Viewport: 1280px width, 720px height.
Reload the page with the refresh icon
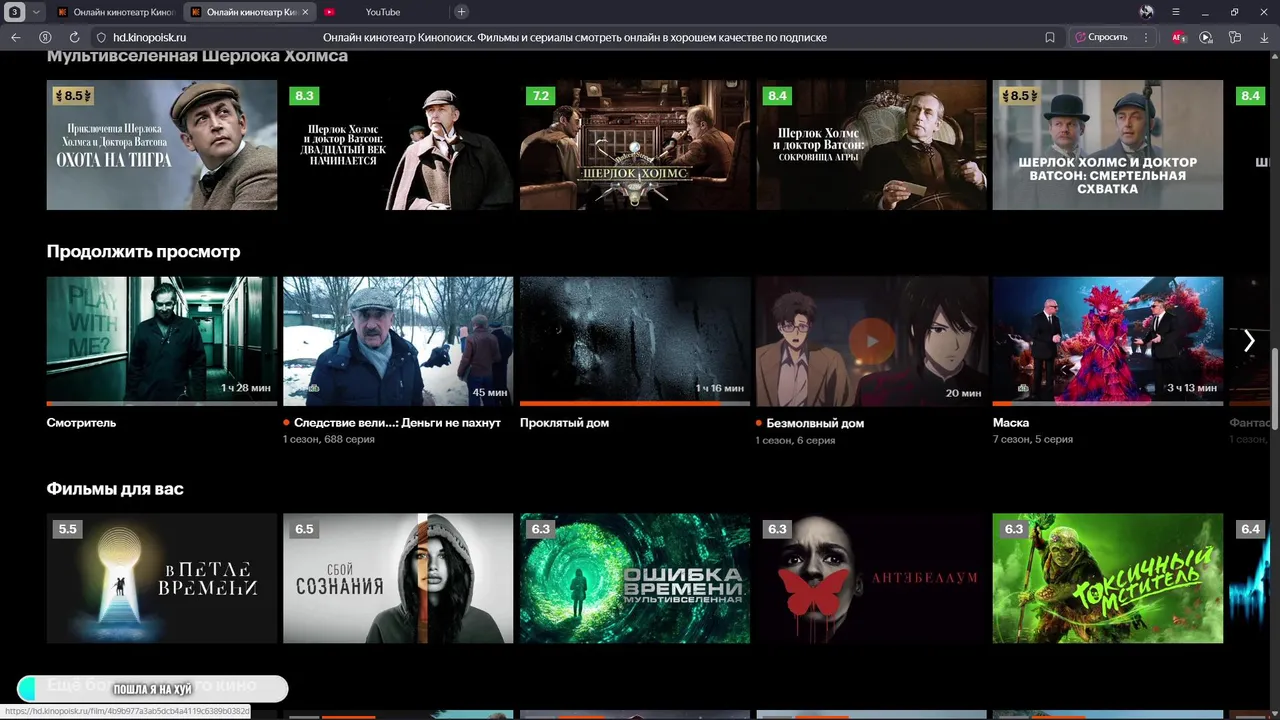click(x=74, y=37)
